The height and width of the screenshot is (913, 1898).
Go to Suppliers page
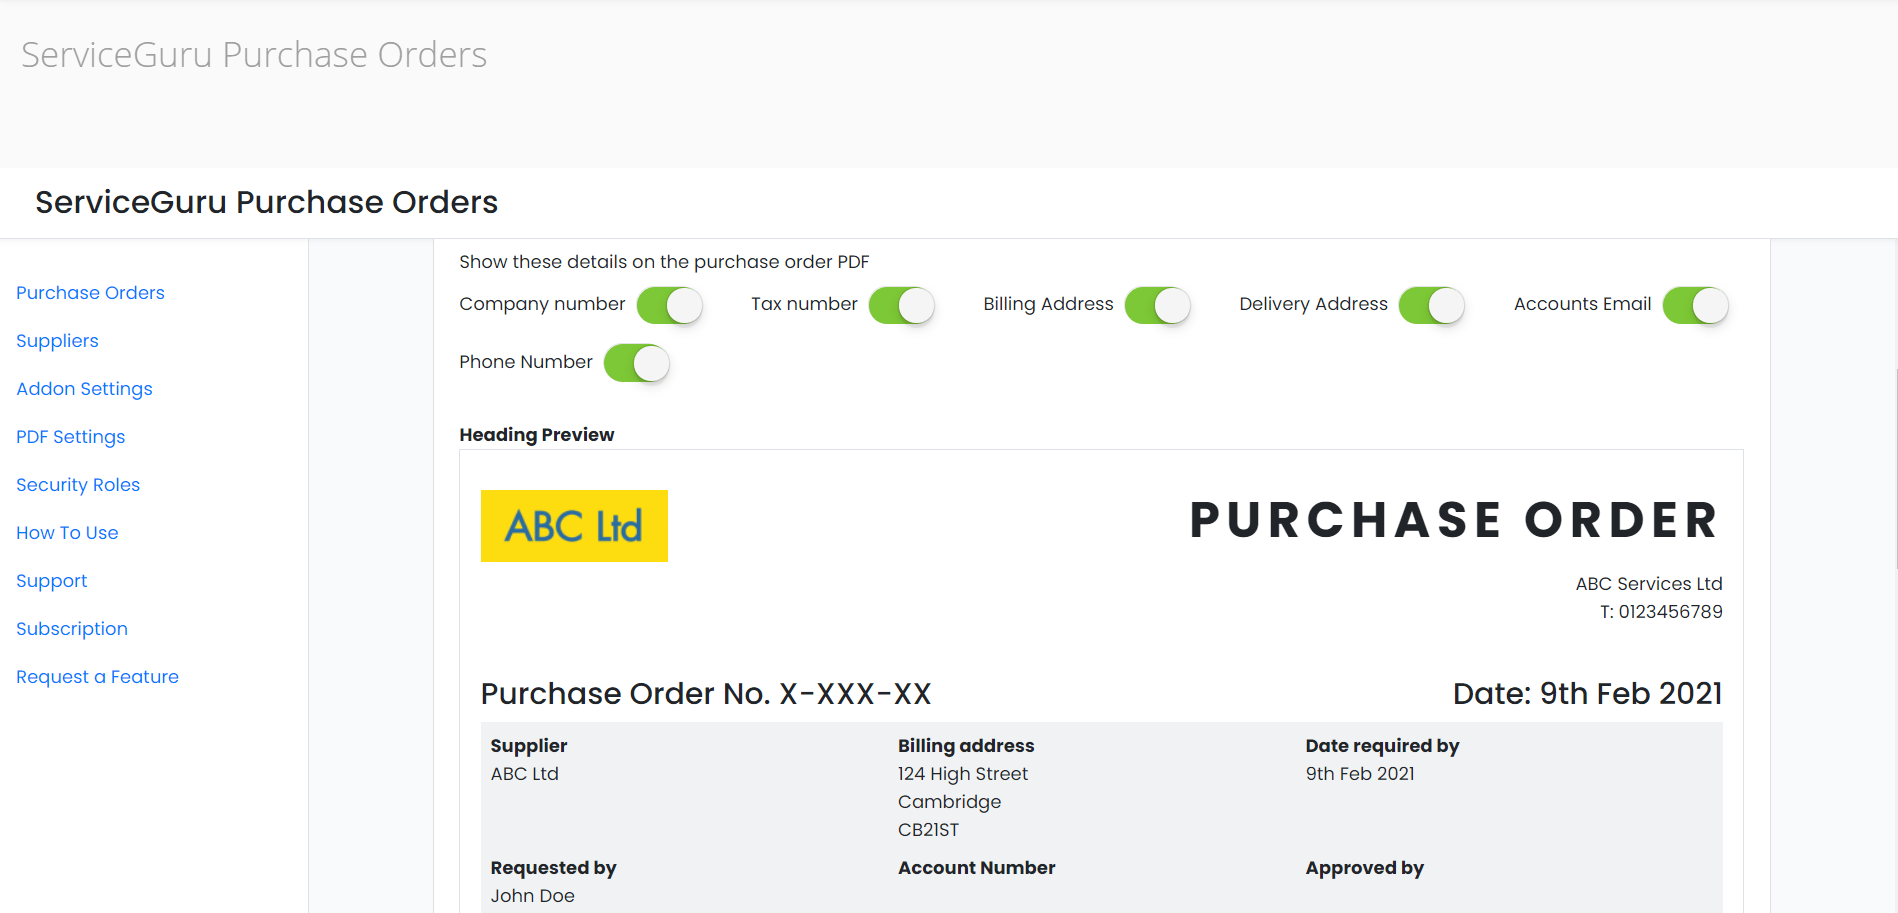(x=57, y=341)
